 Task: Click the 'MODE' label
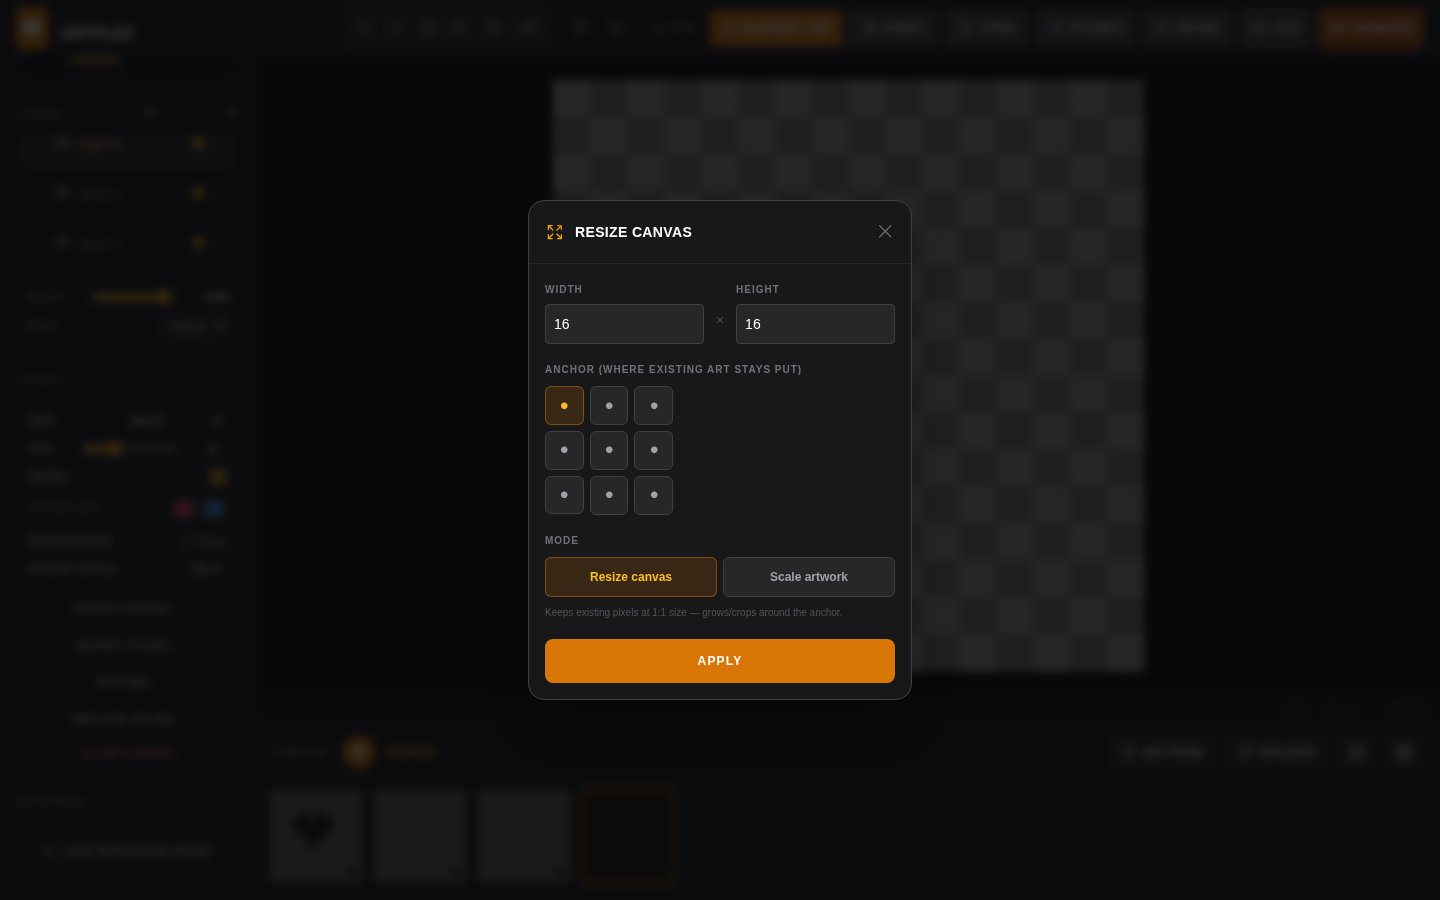click(x=562, y=540)
